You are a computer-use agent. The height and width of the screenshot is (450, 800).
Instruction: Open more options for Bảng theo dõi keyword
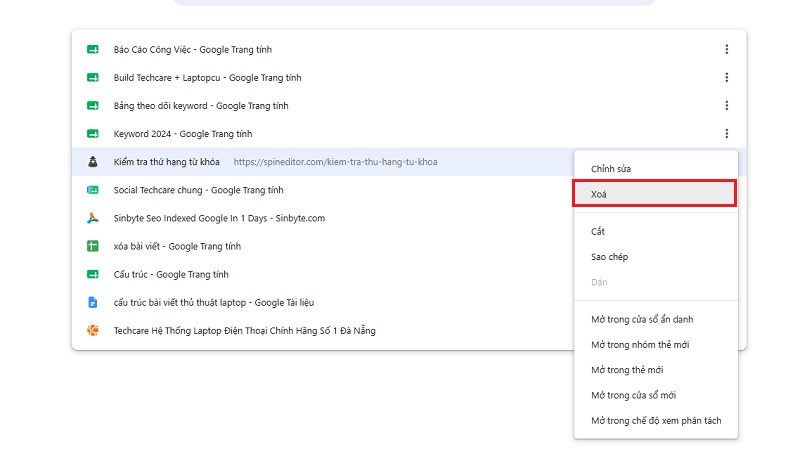click(727, 106)
